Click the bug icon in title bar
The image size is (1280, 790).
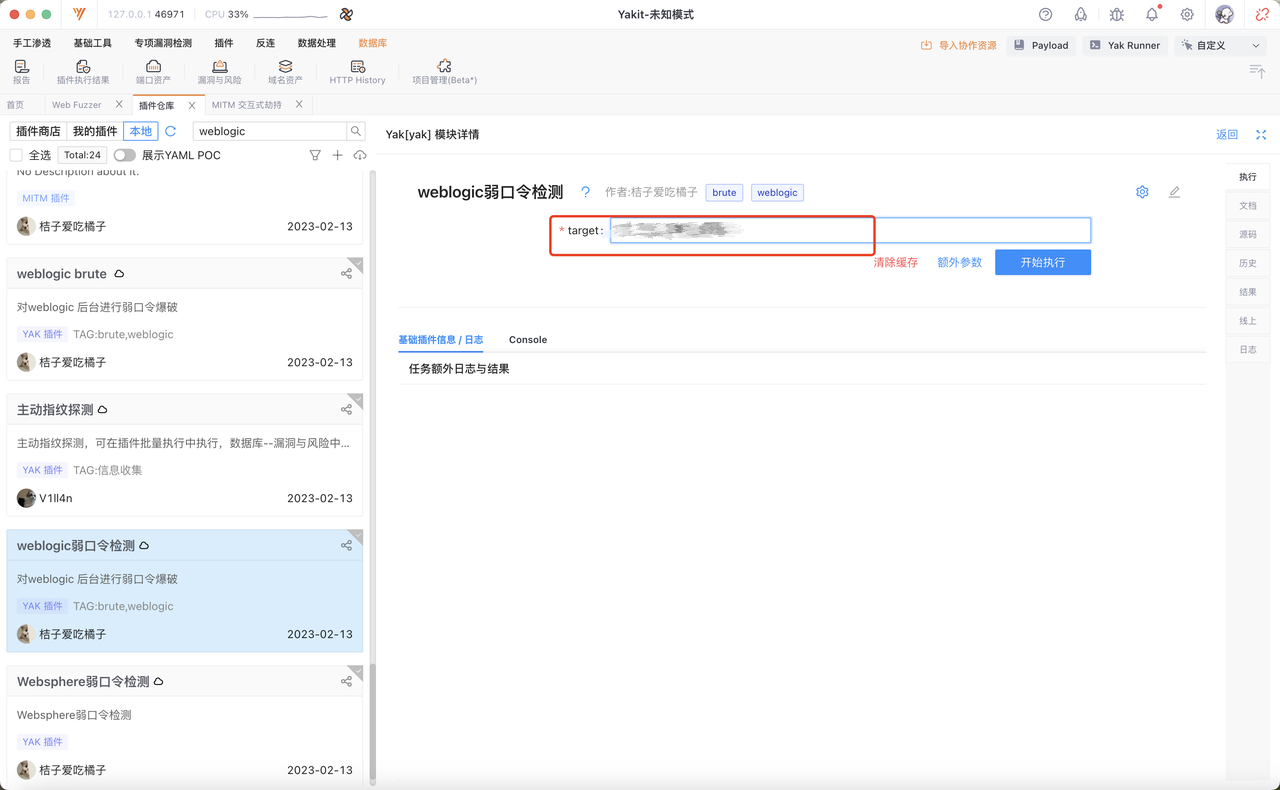point(1117,15)
